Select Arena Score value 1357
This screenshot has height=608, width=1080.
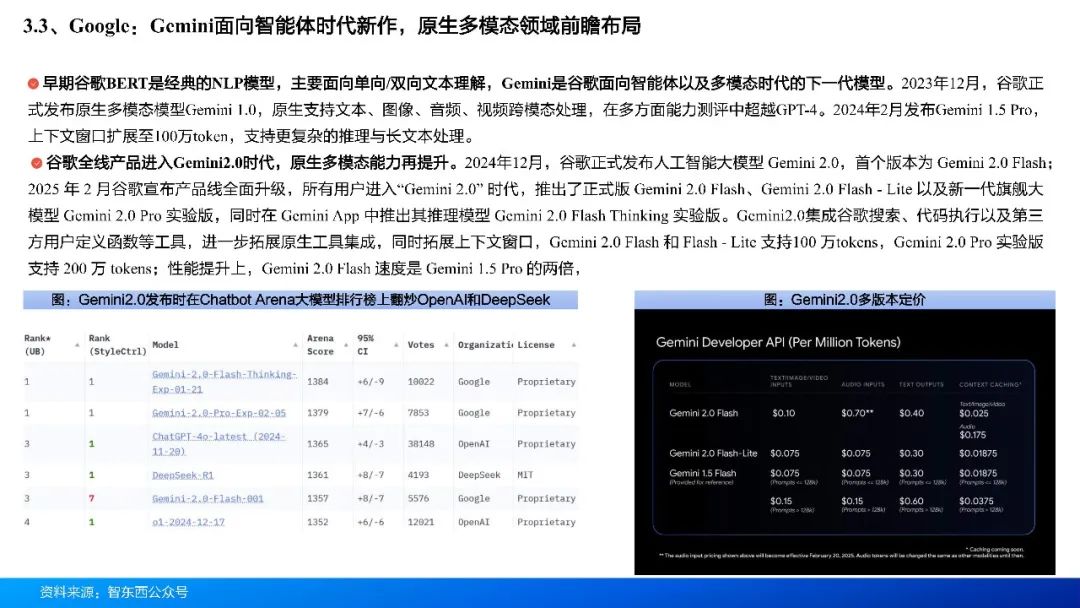pyautogui.click(x=318, y=499)
